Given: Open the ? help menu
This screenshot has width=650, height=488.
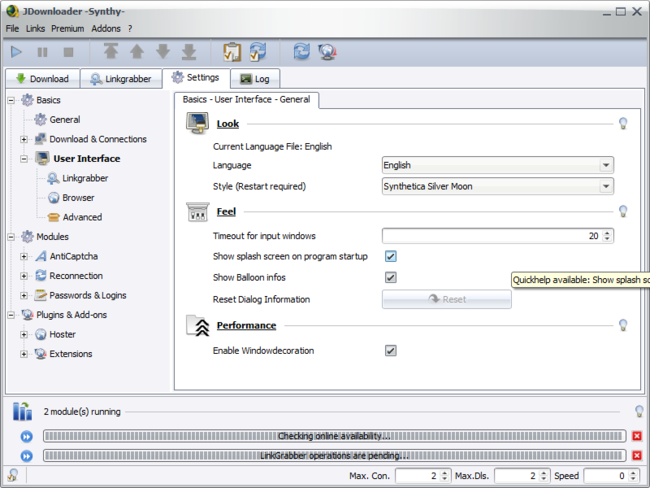Looking at the screenshot, I should (130, 29).
